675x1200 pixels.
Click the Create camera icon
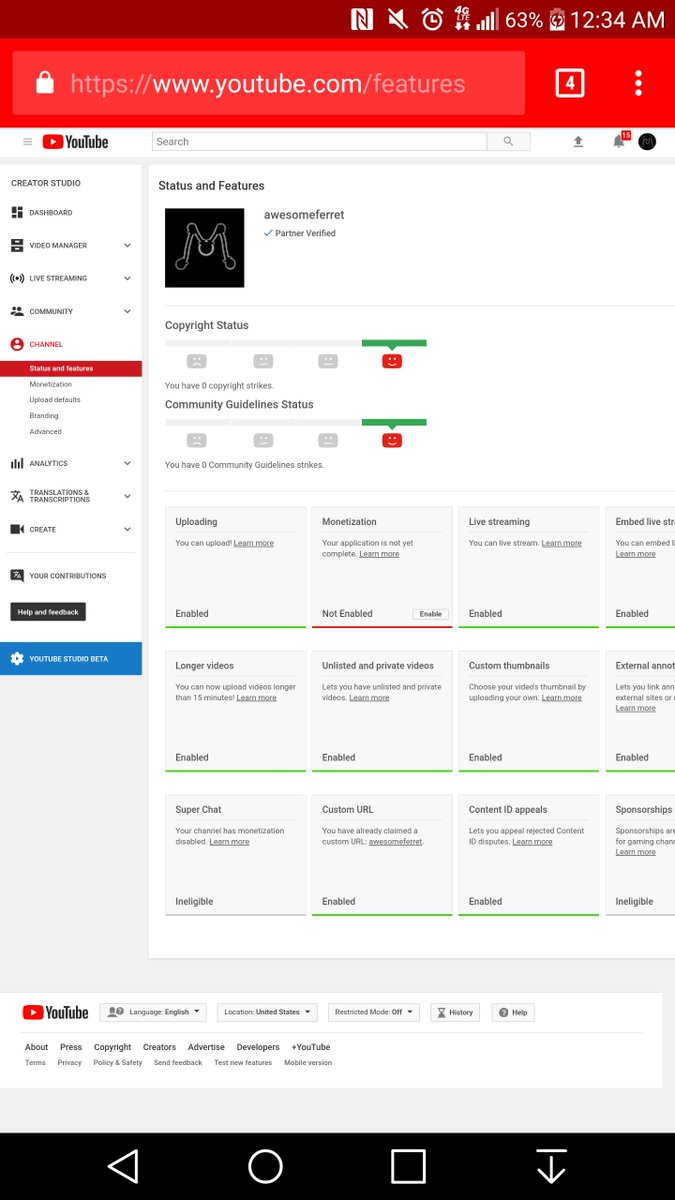click(x=17, y=529)
